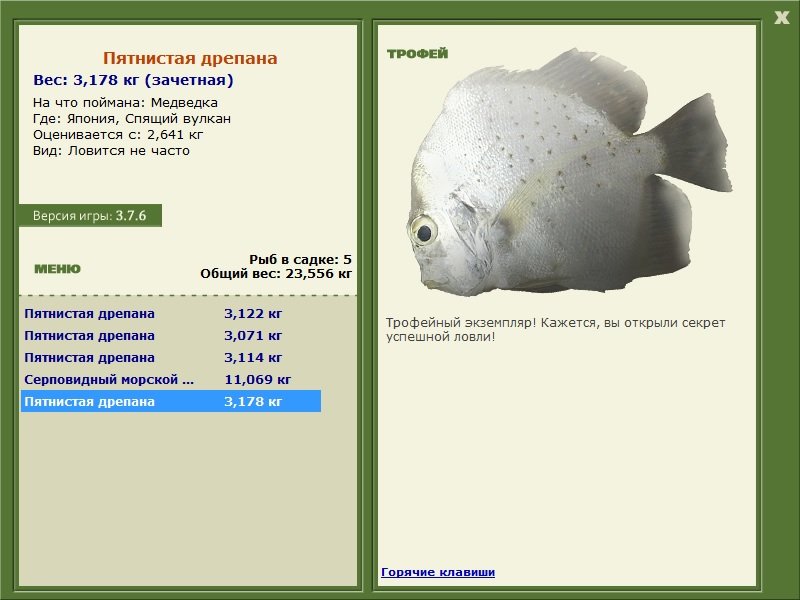Click the Общий вес: 23,556 кг total

point(276,273)
